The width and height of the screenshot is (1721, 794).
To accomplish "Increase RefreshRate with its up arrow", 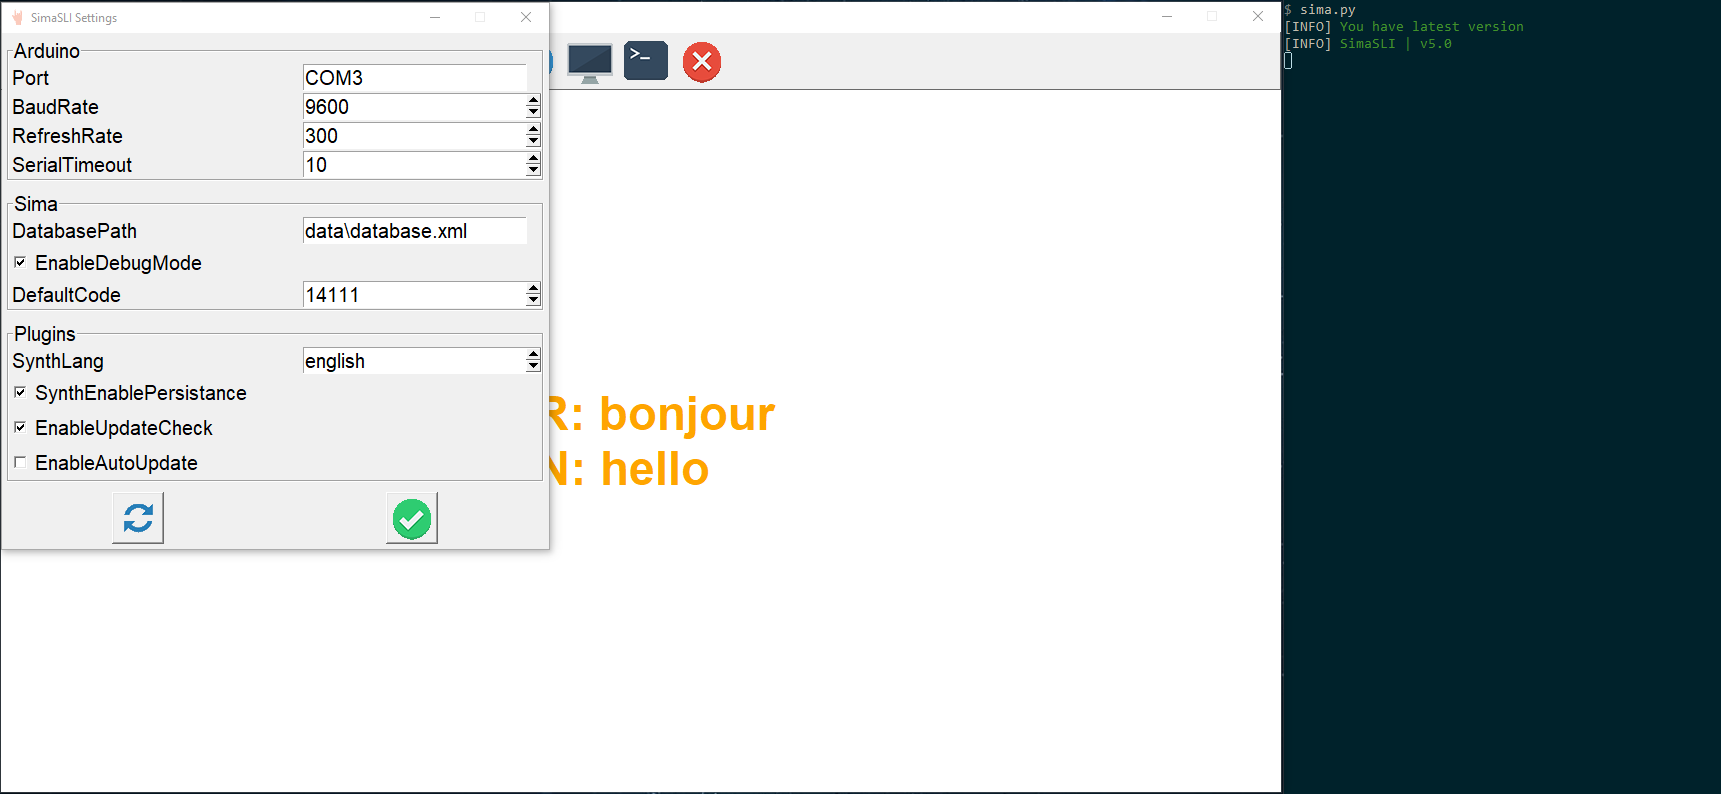I will [x=533, y=130].
